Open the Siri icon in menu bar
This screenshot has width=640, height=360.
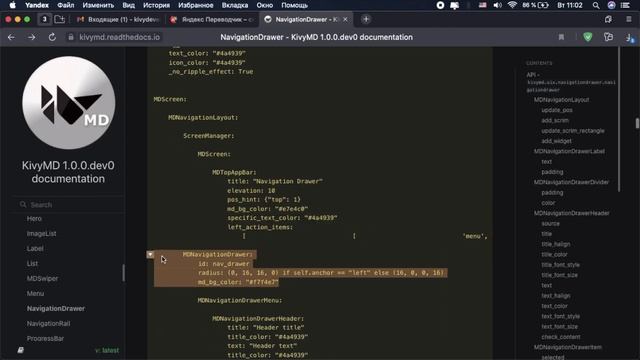pyautogui.click(x=611, y=5)
